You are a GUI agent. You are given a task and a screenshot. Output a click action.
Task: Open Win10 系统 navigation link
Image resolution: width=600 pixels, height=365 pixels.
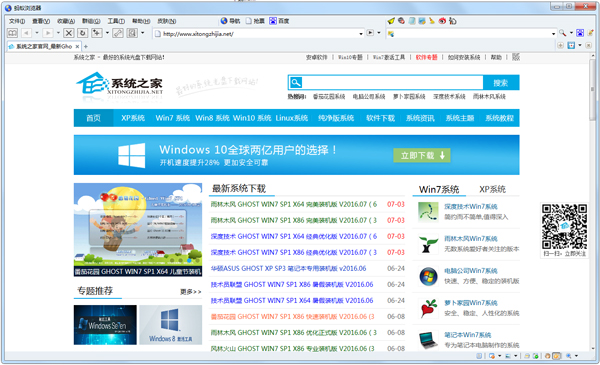(252, 118)
